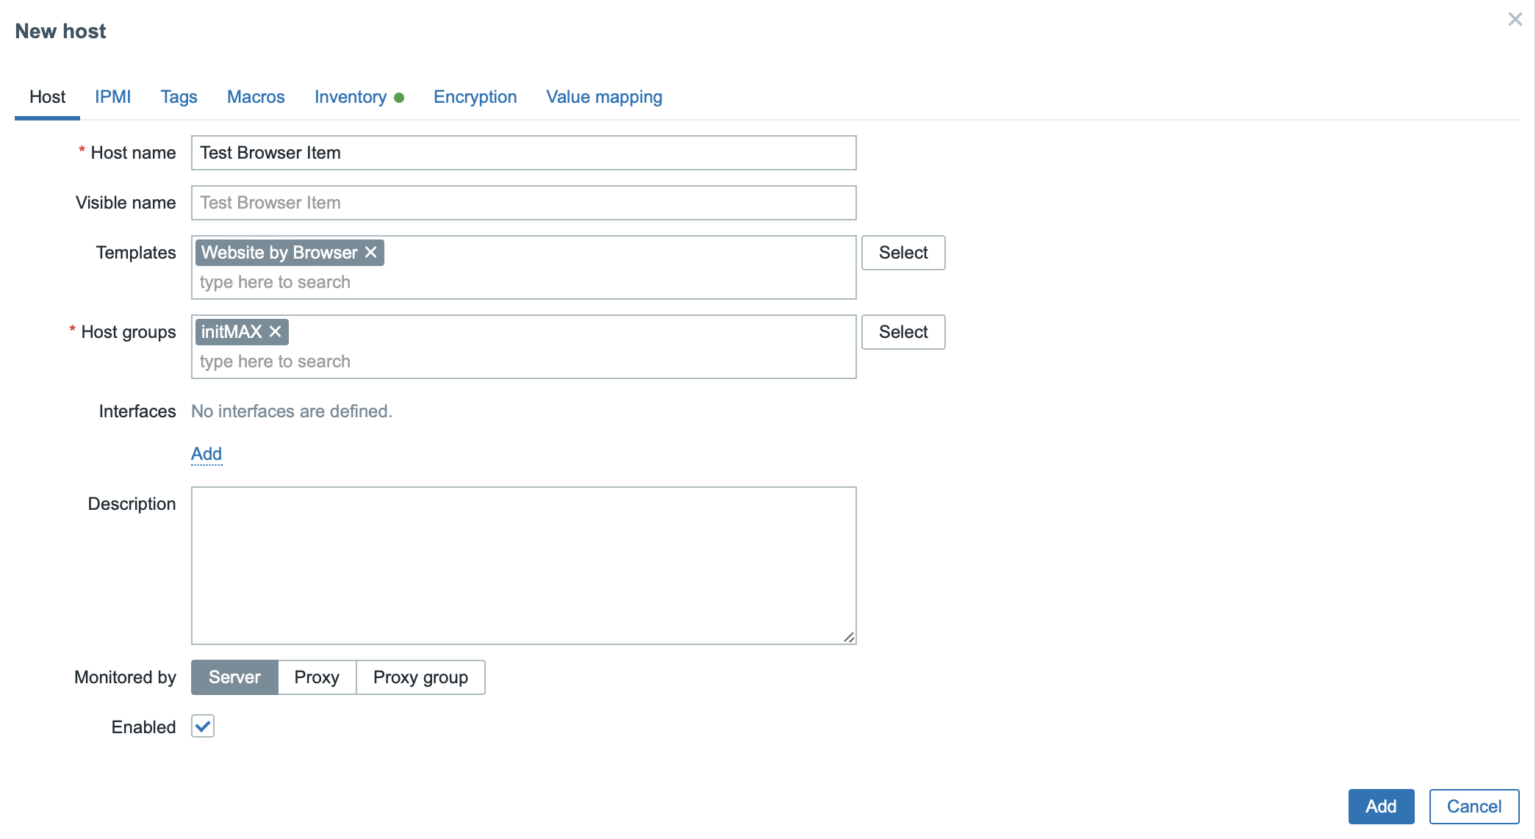Viewport: 1536px width, 839px height.
Task: Remove the initMAX host group
Action: click(x=275, y=331)
